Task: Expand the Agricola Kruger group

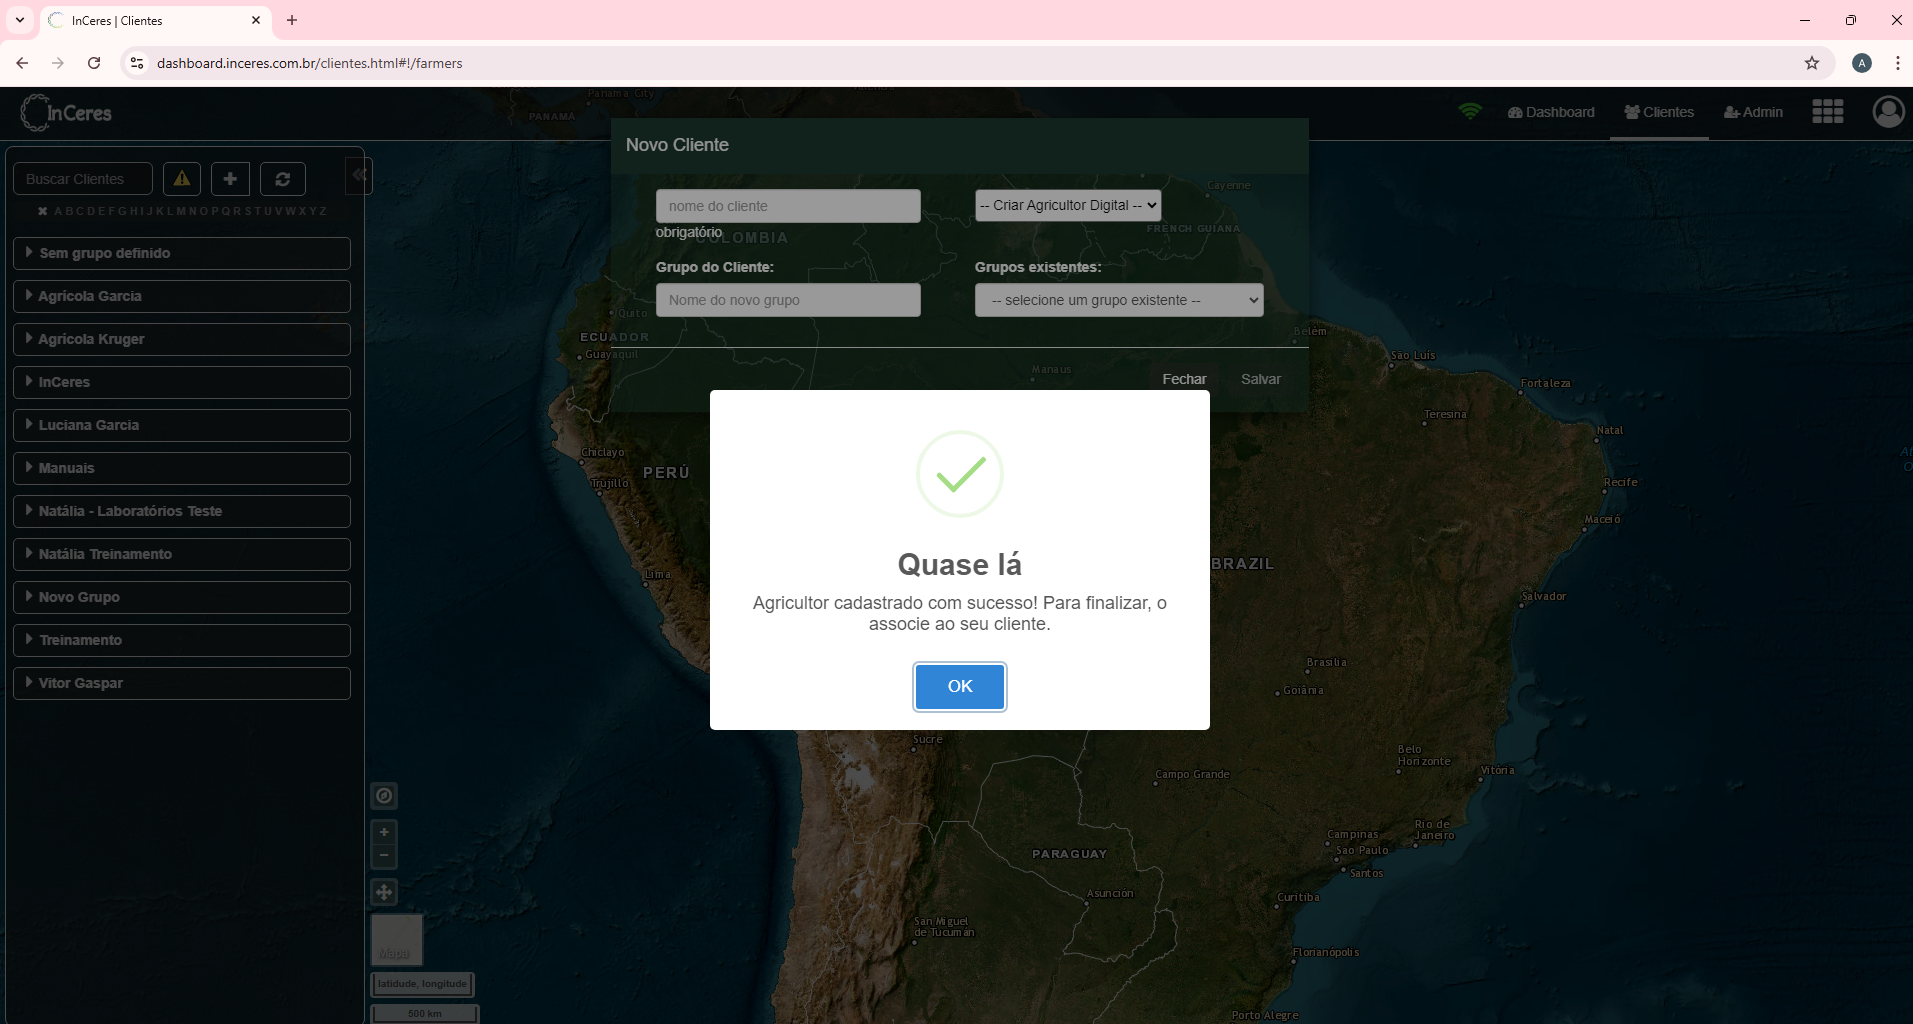Action: pos(182,339)
